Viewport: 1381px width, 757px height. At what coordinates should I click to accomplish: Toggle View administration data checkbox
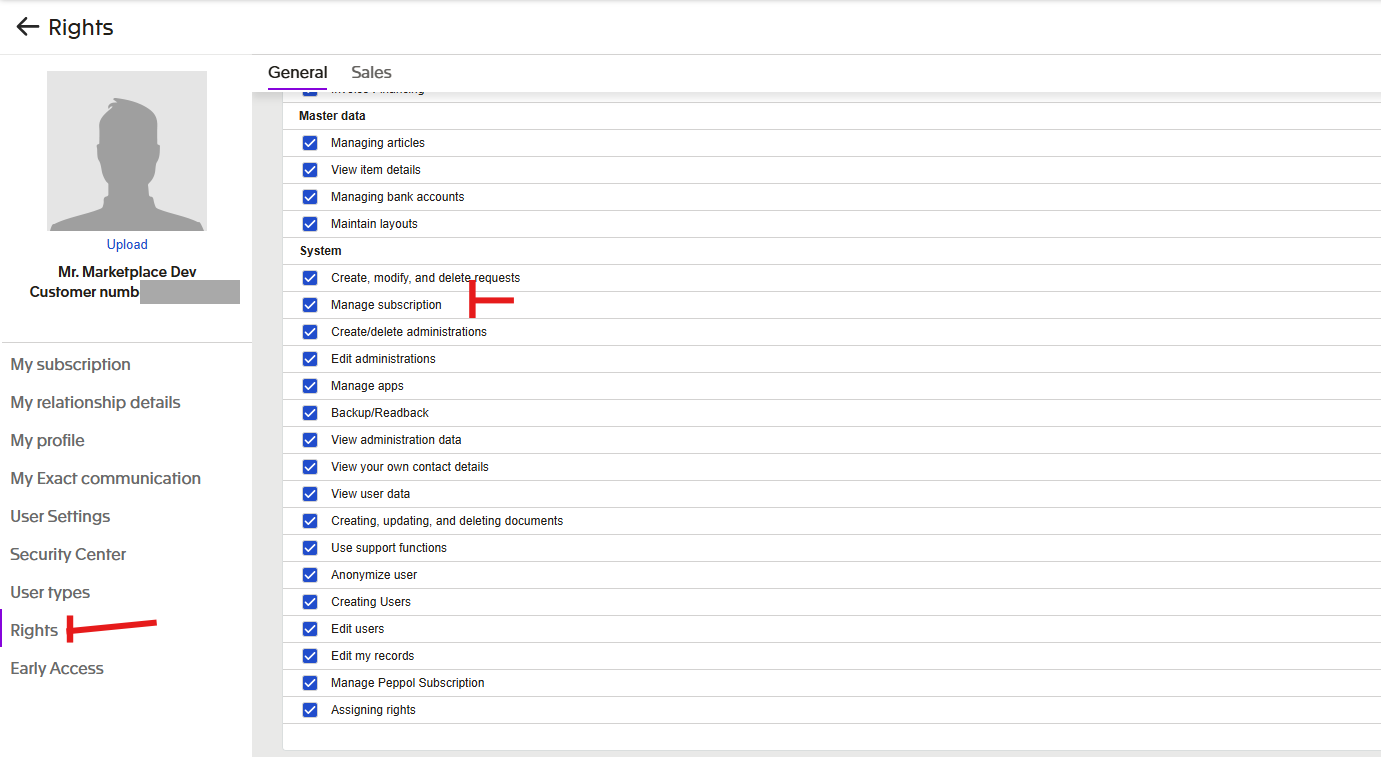310,440
